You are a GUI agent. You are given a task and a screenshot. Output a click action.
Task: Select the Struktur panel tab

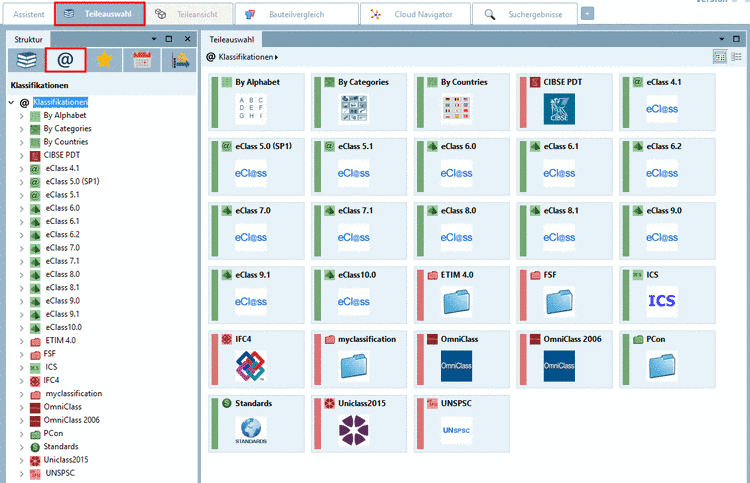point(28,39)
